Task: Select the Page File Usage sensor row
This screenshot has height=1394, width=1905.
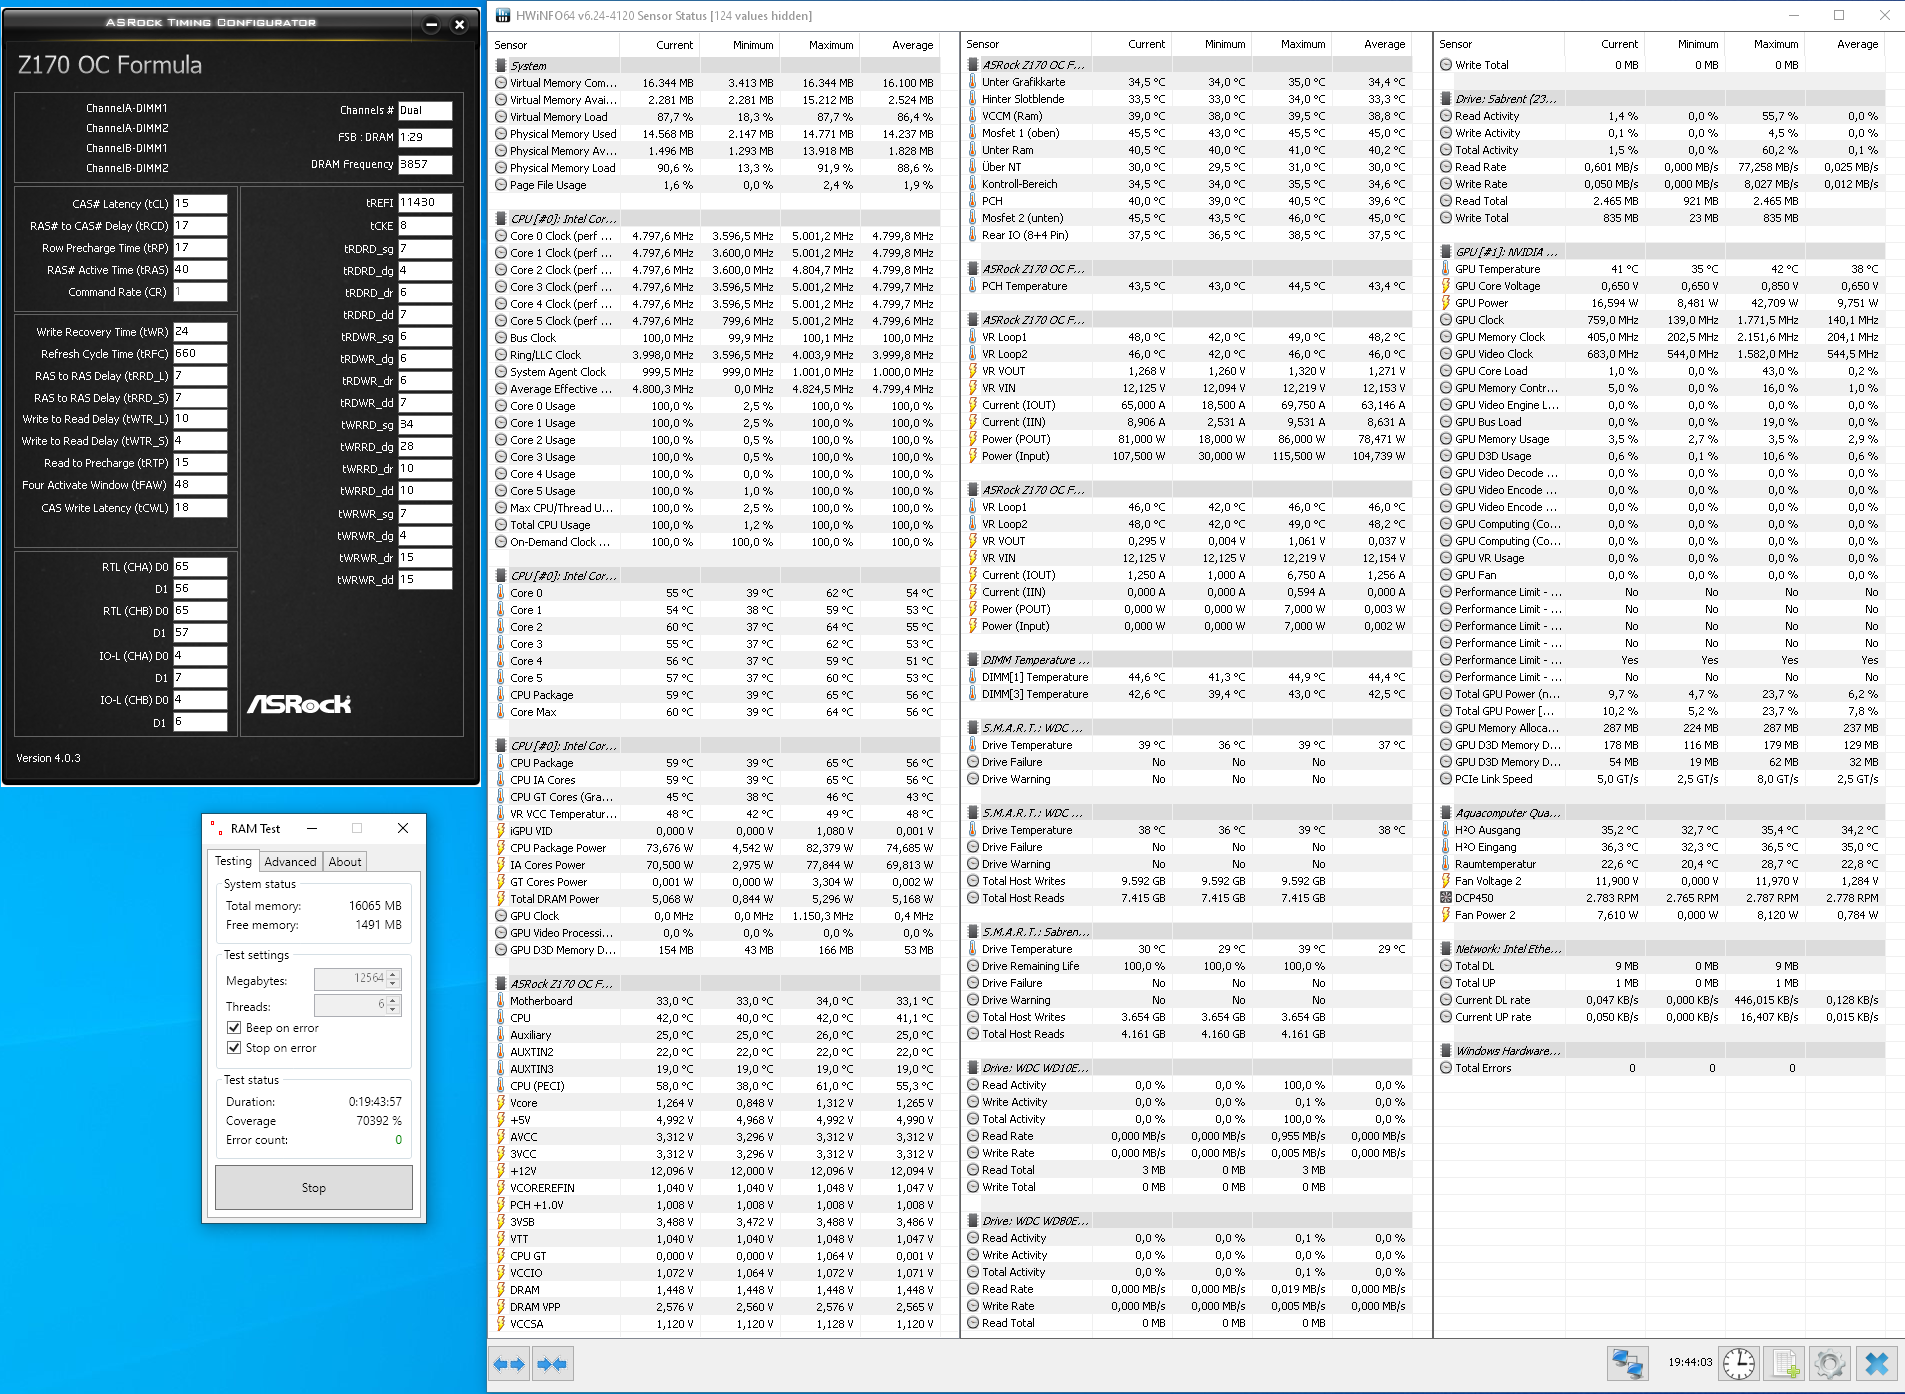Action: (x=715, y=185)
